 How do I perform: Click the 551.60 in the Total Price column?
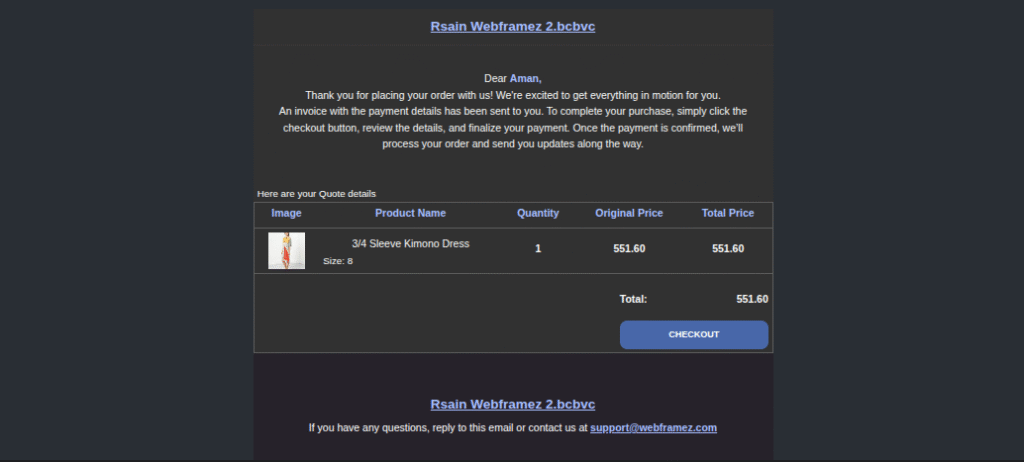pyautogui.click(x=728, y=248)
